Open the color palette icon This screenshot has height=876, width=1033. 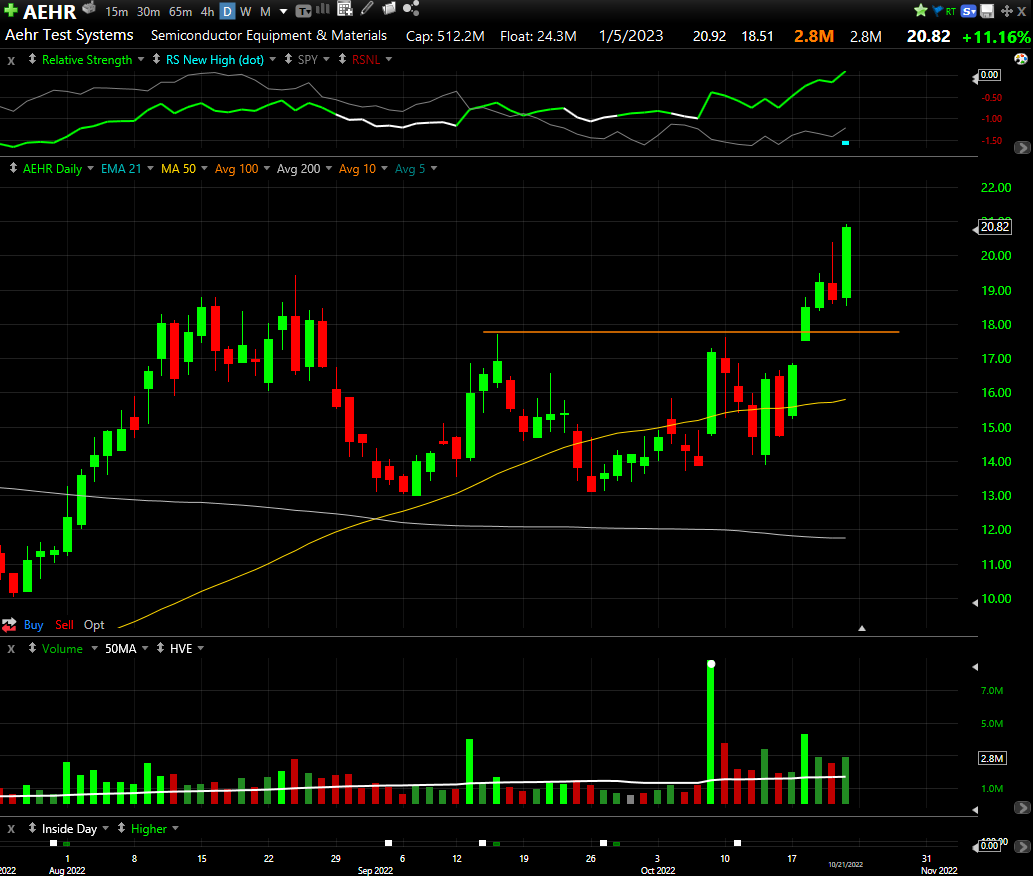coord(1020,59)
